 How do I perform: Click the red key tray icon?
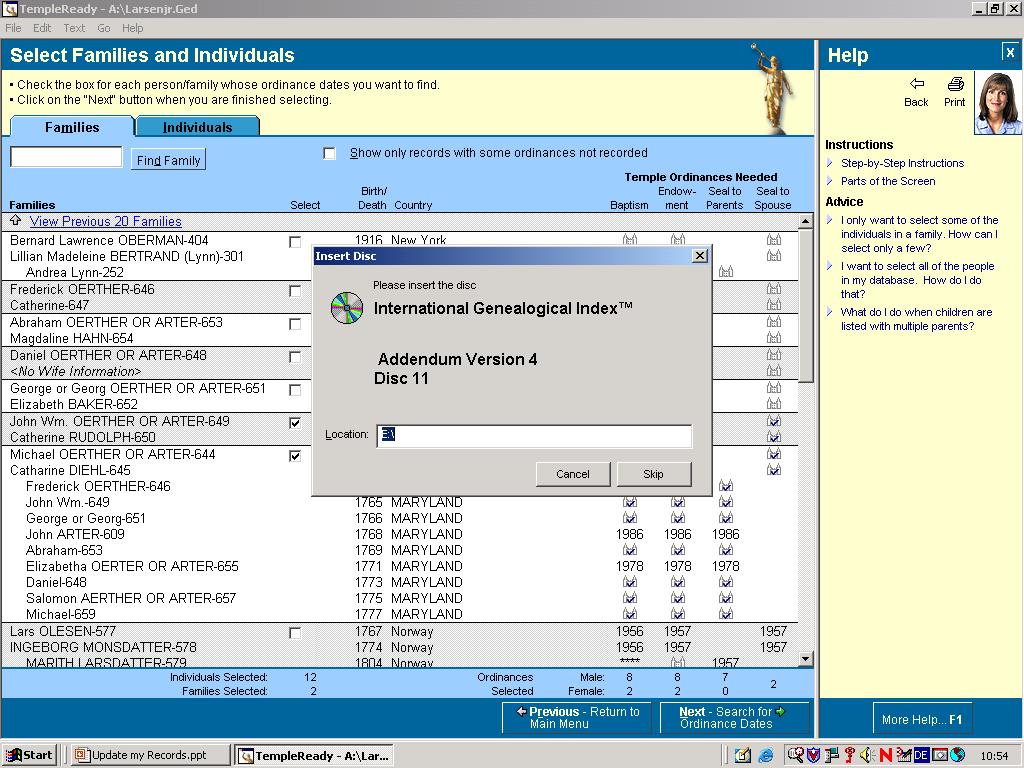[x=849, y=755]
